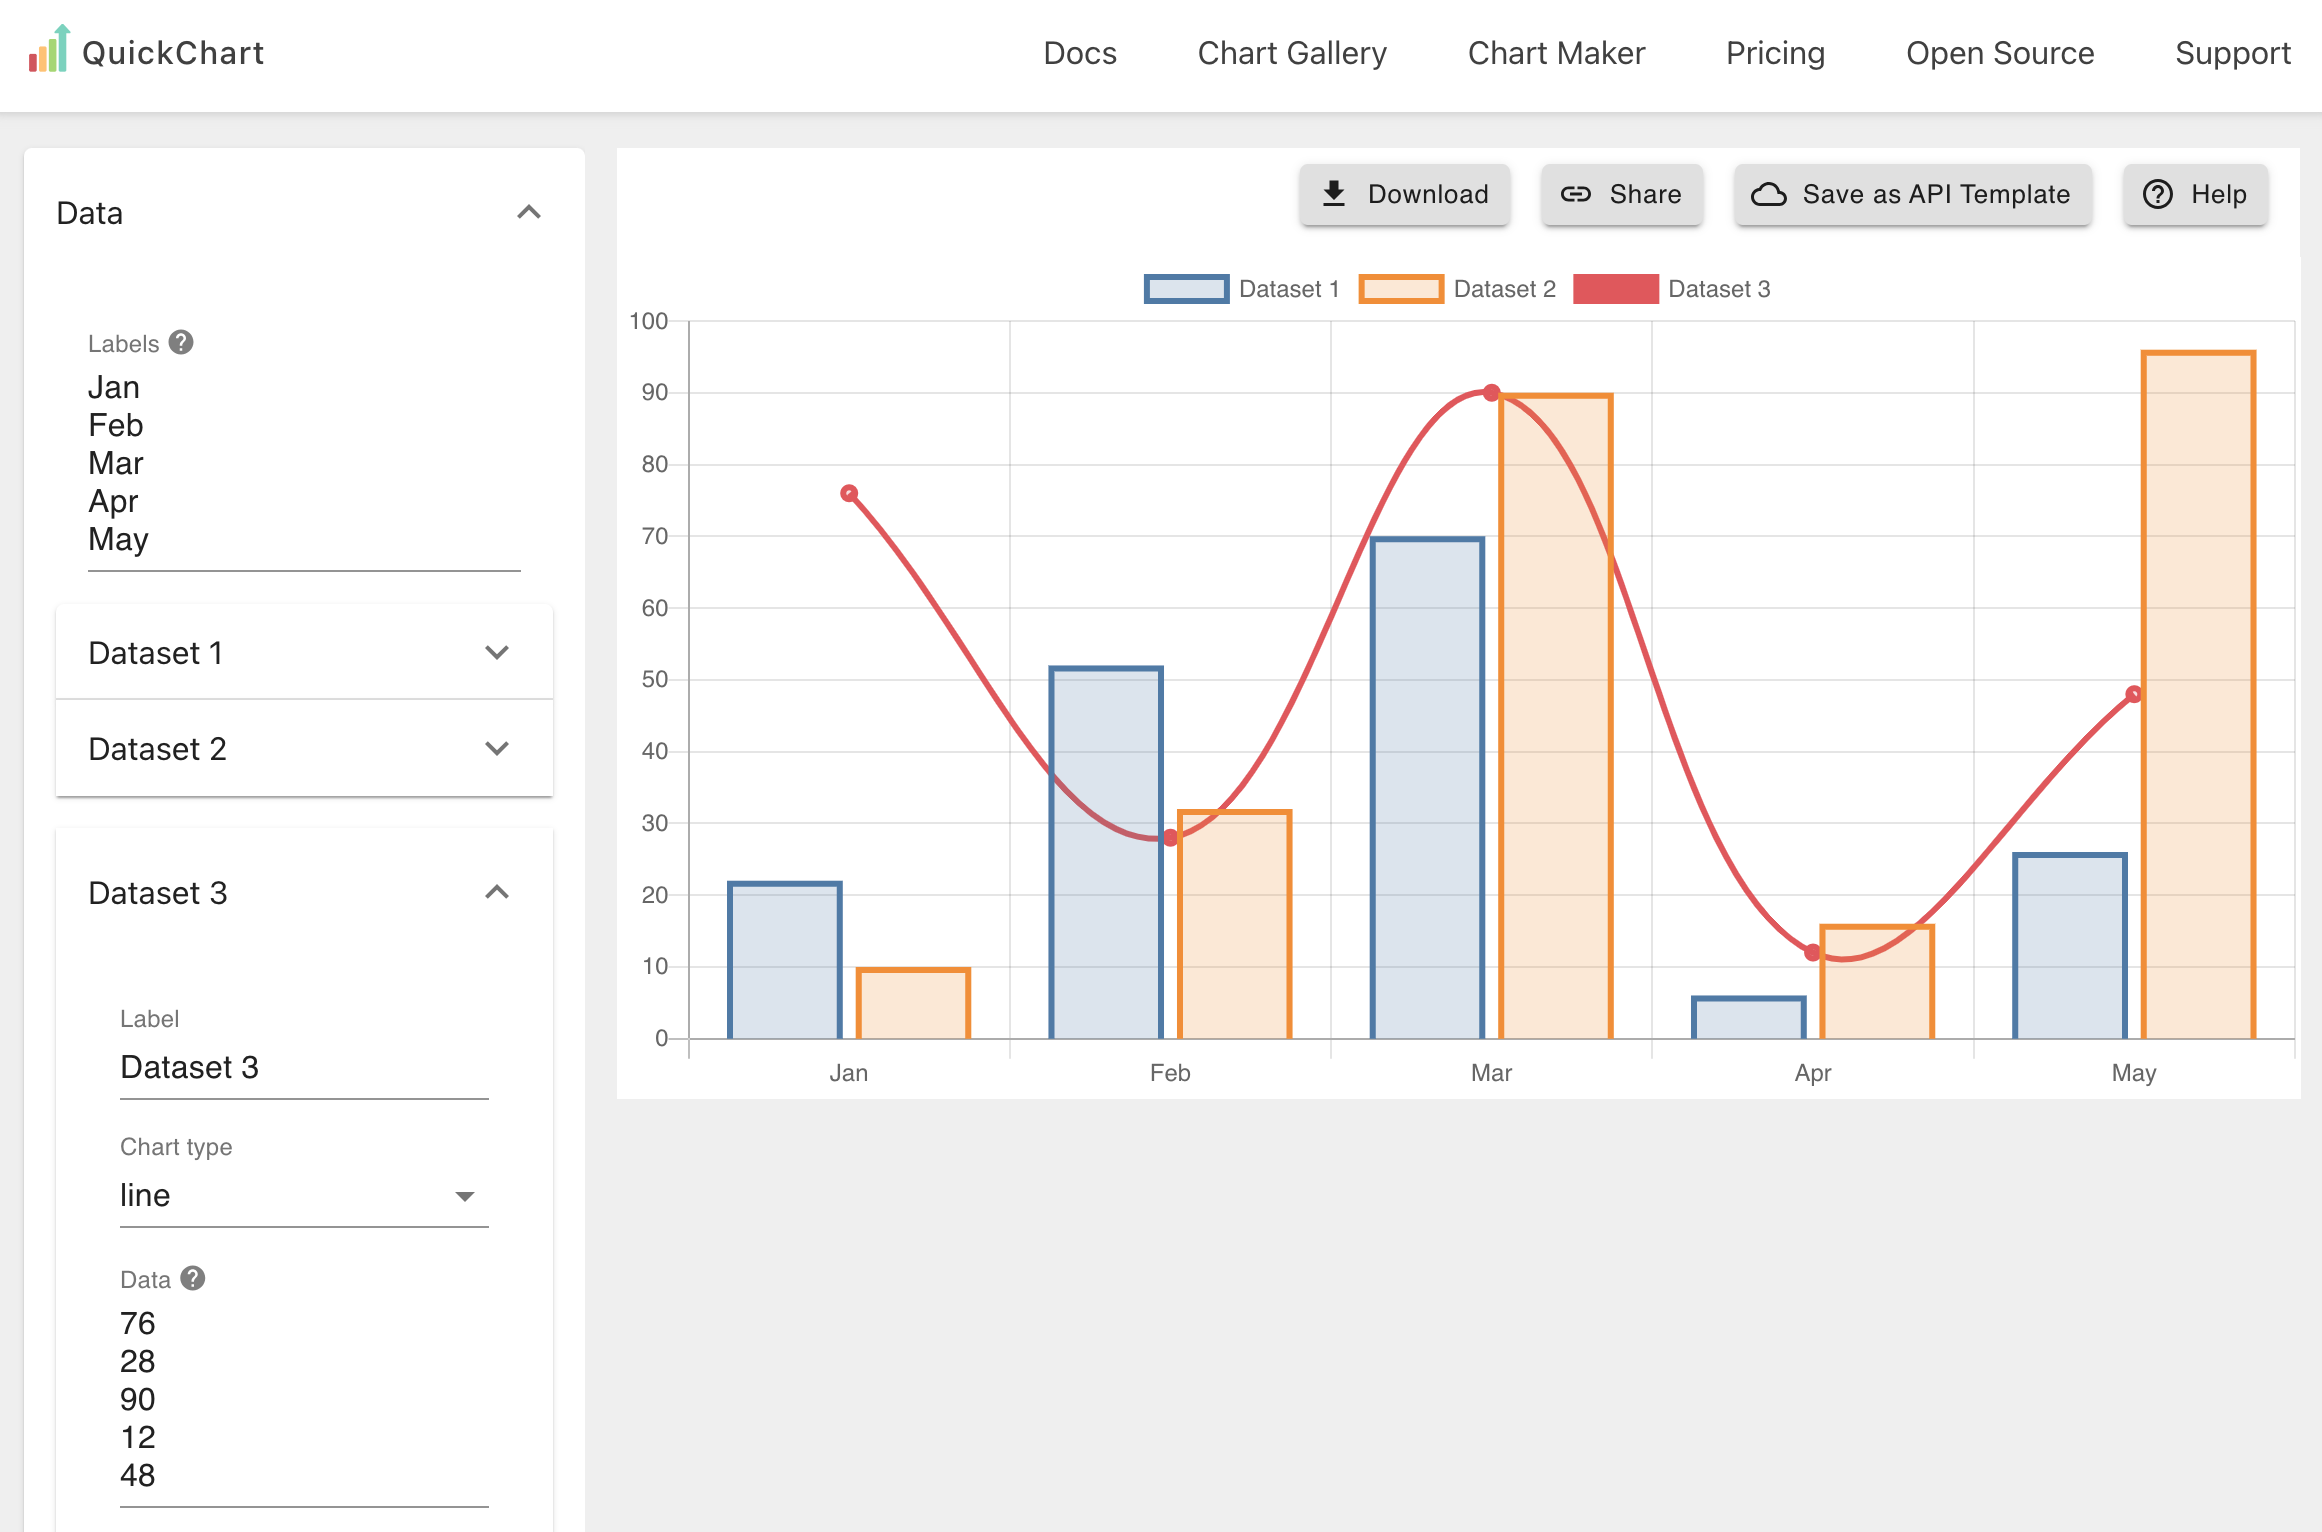Toggle Dataset 2 orange legend swatch
Viewport: 2322px width, 1532px height.
[x=1401, y=289]
